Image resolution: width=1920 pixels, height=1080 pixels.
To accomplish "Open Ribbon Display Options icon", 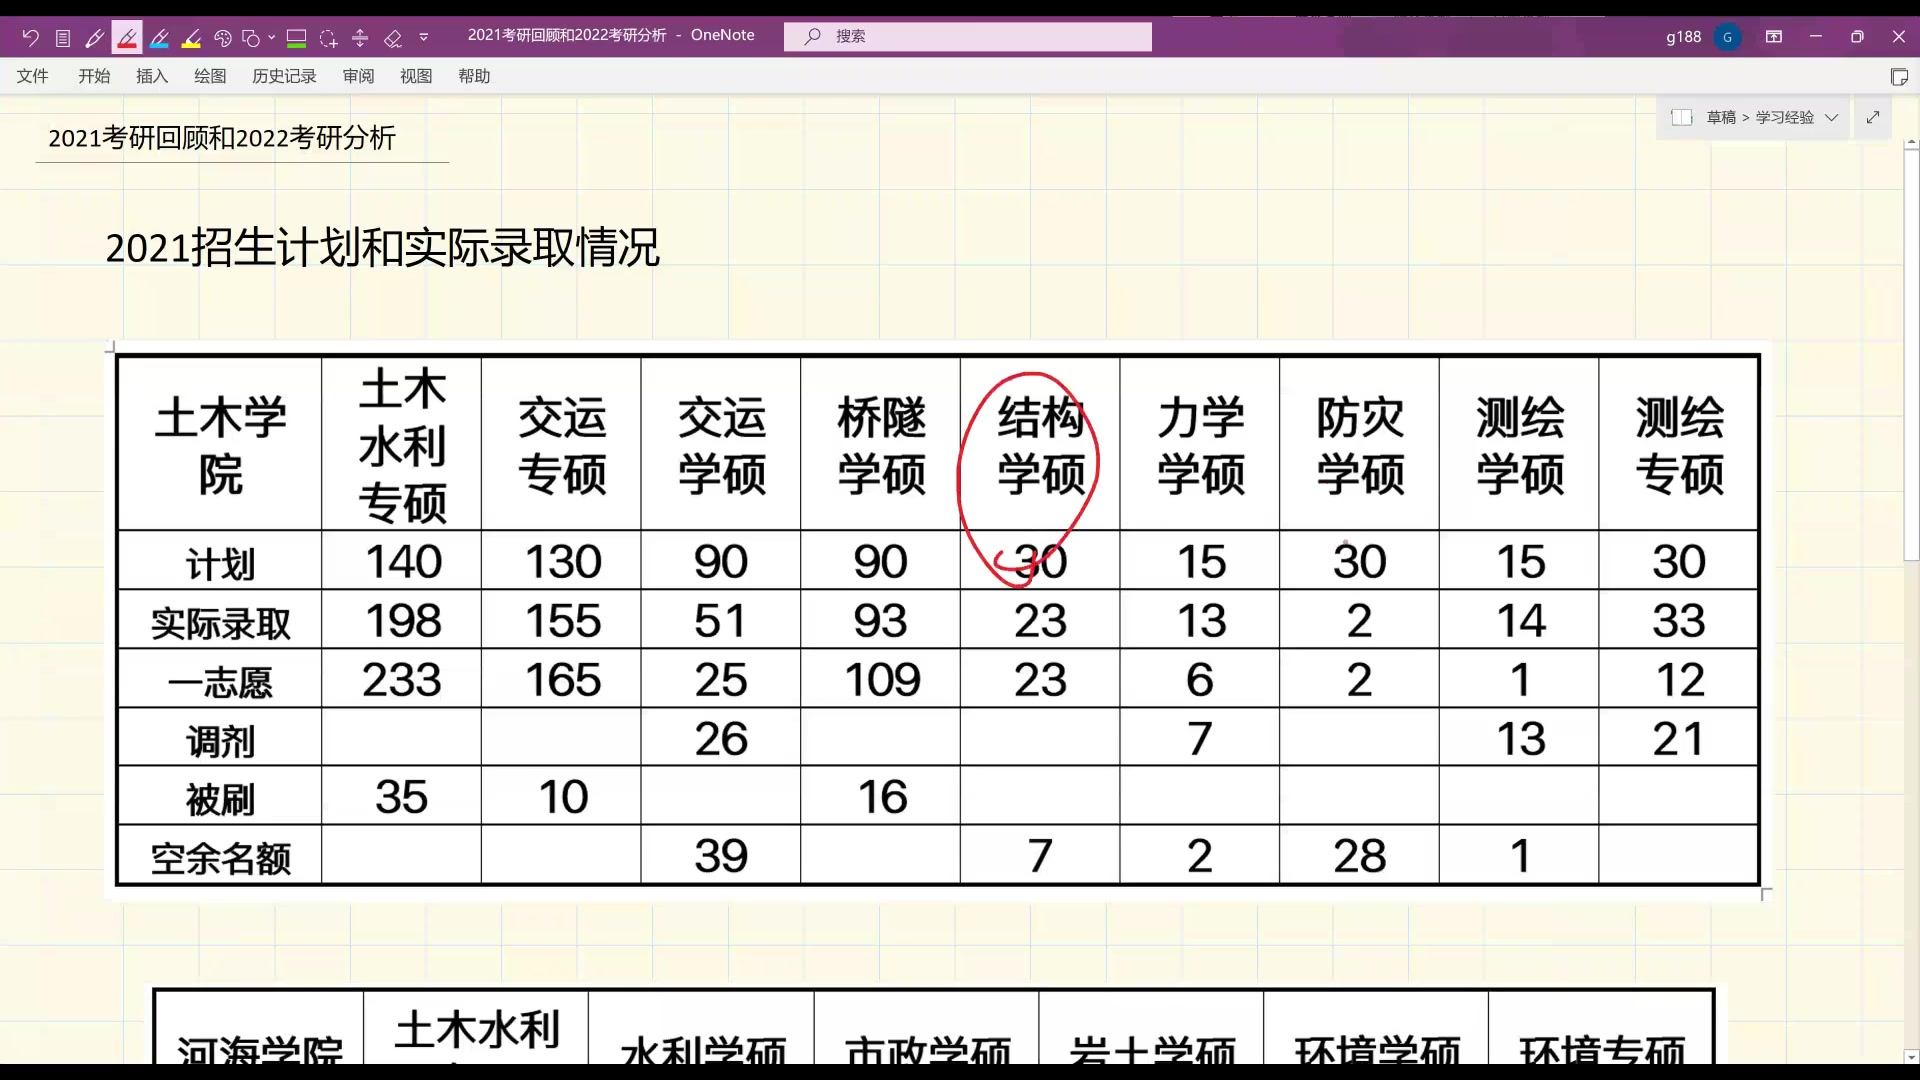I will (x=1774, y=37).
